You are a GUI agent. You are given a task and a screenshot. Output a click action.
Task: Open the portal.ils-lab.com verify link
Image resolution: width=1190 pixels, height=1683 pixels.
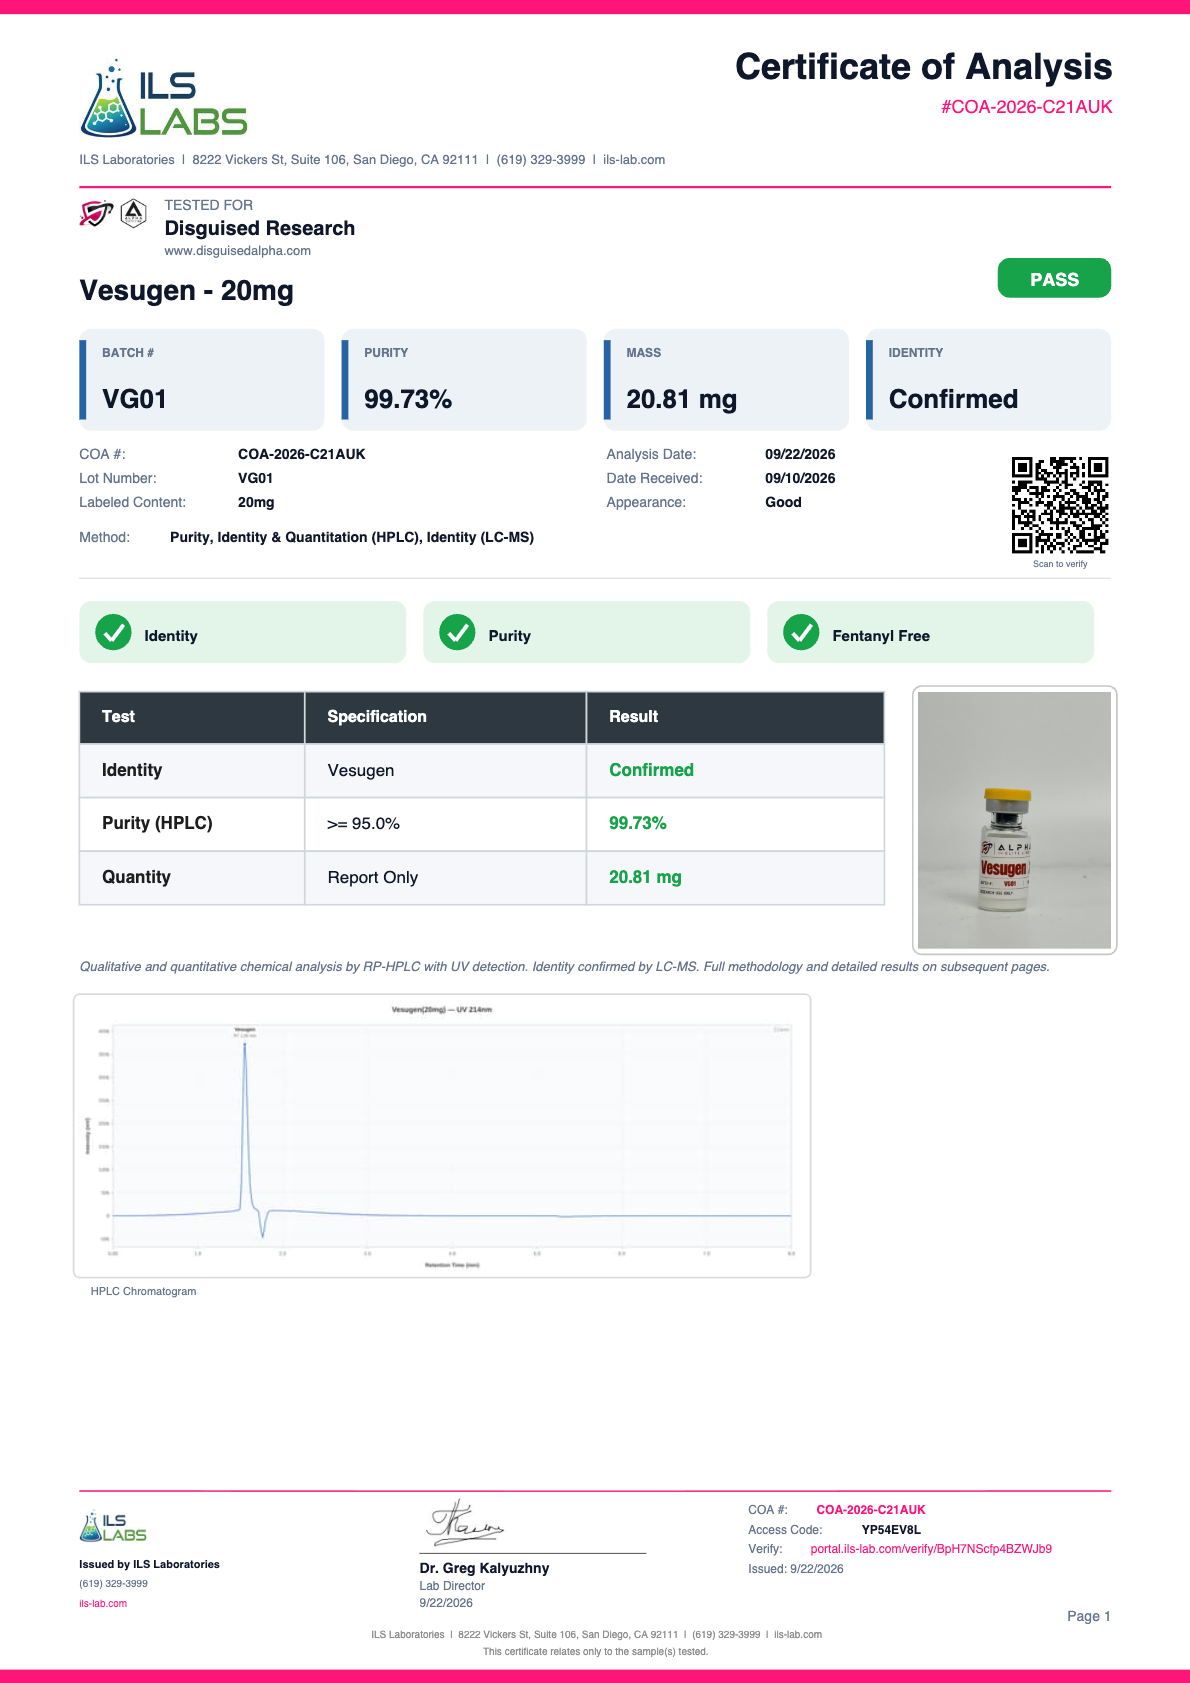pyautogui.click(x=931, y=1549)
